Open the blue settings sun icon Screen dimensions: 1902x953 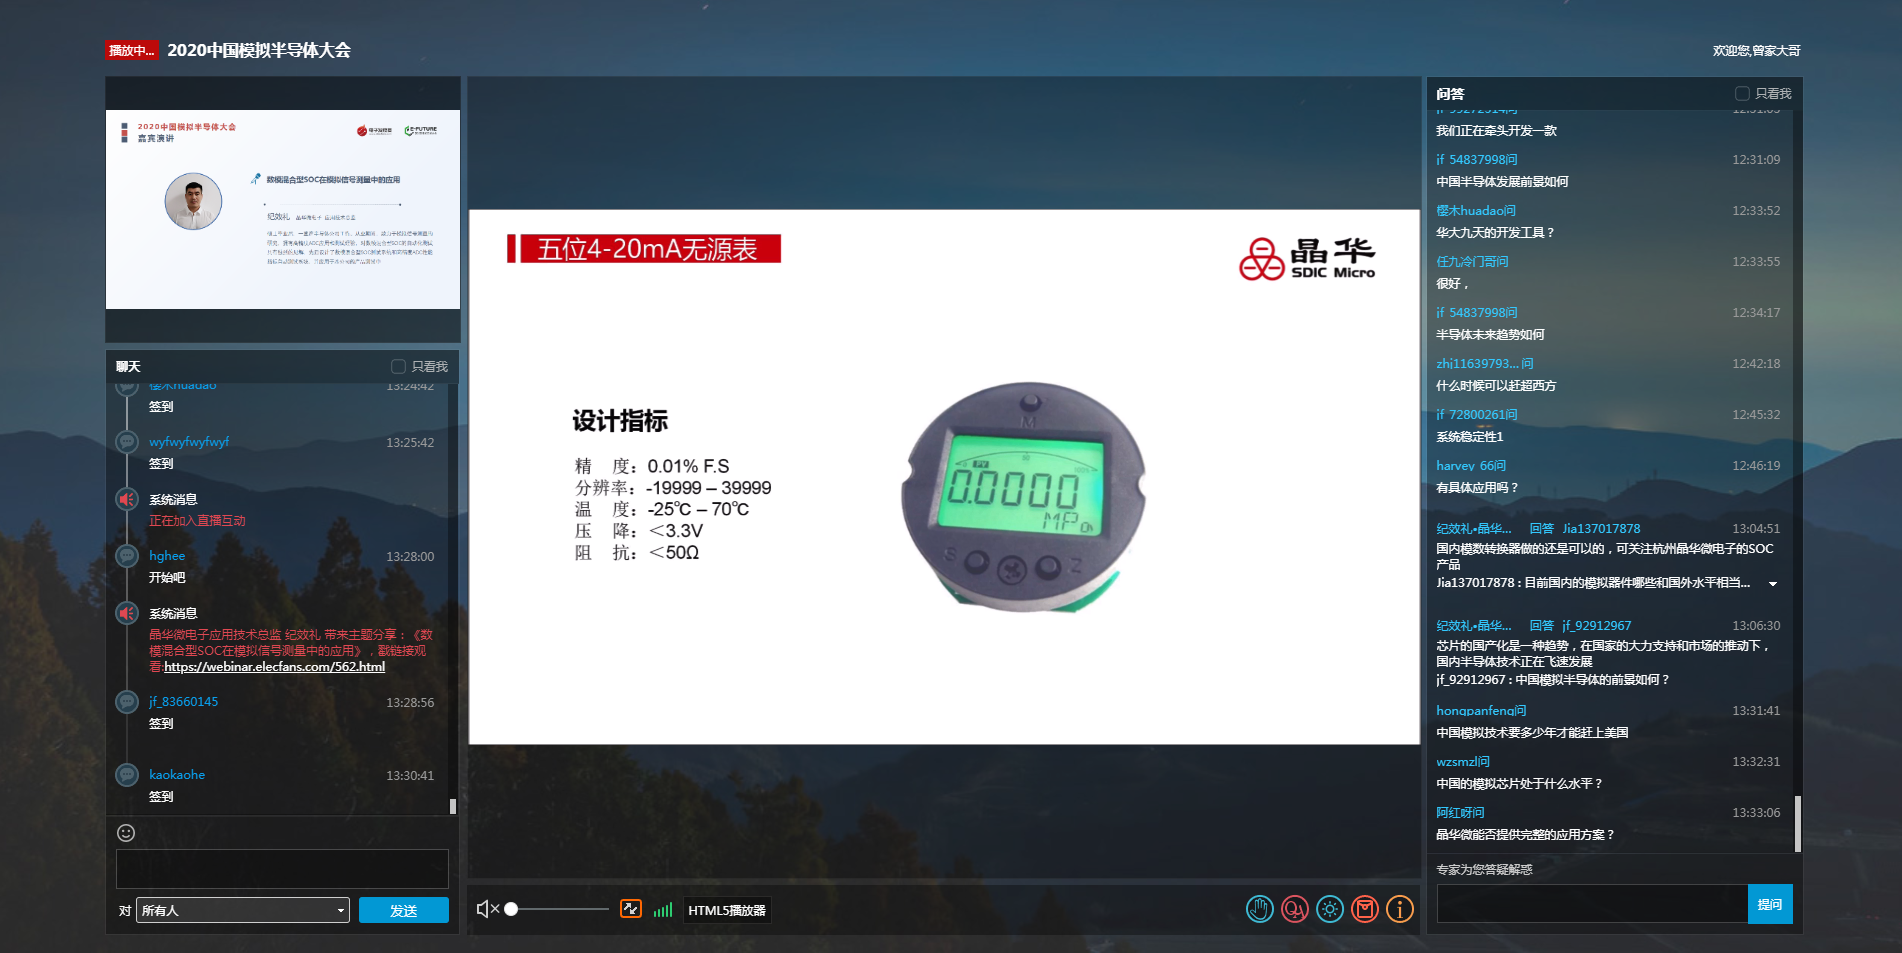pos(1329,909)
